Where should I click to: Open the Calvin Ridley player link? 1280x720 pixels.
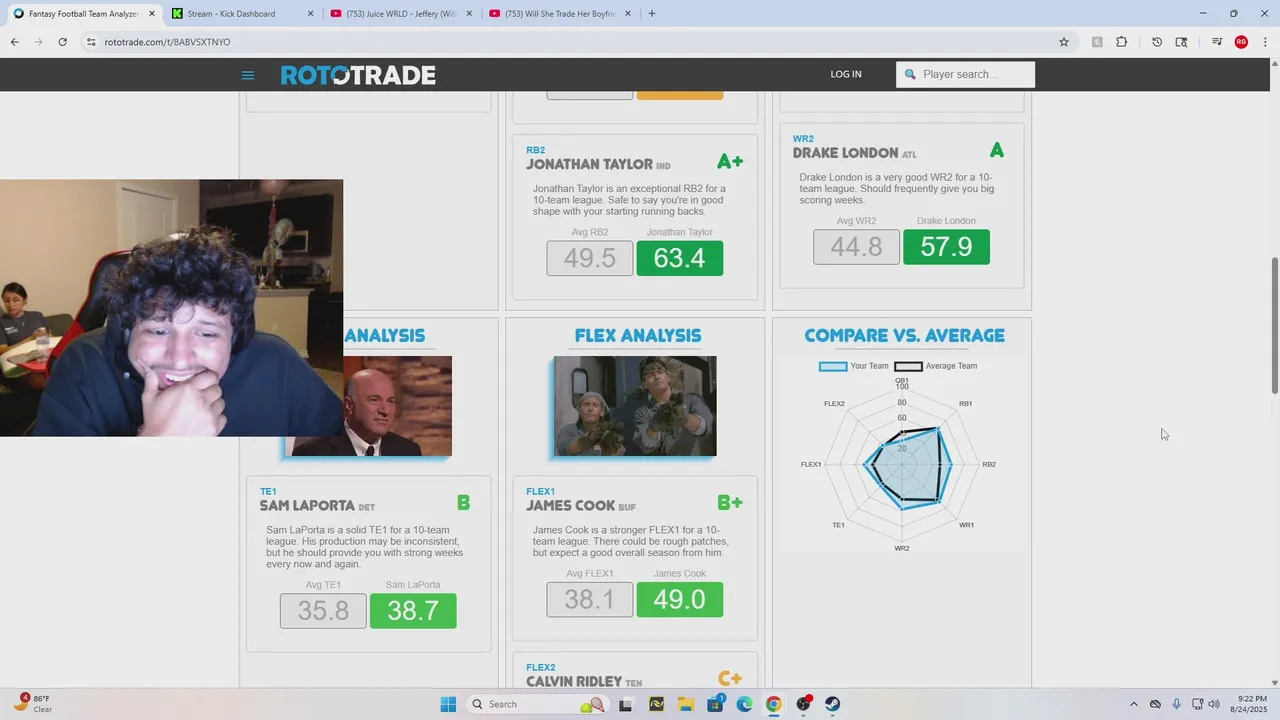pyautogui.click(x=575, y=681)
